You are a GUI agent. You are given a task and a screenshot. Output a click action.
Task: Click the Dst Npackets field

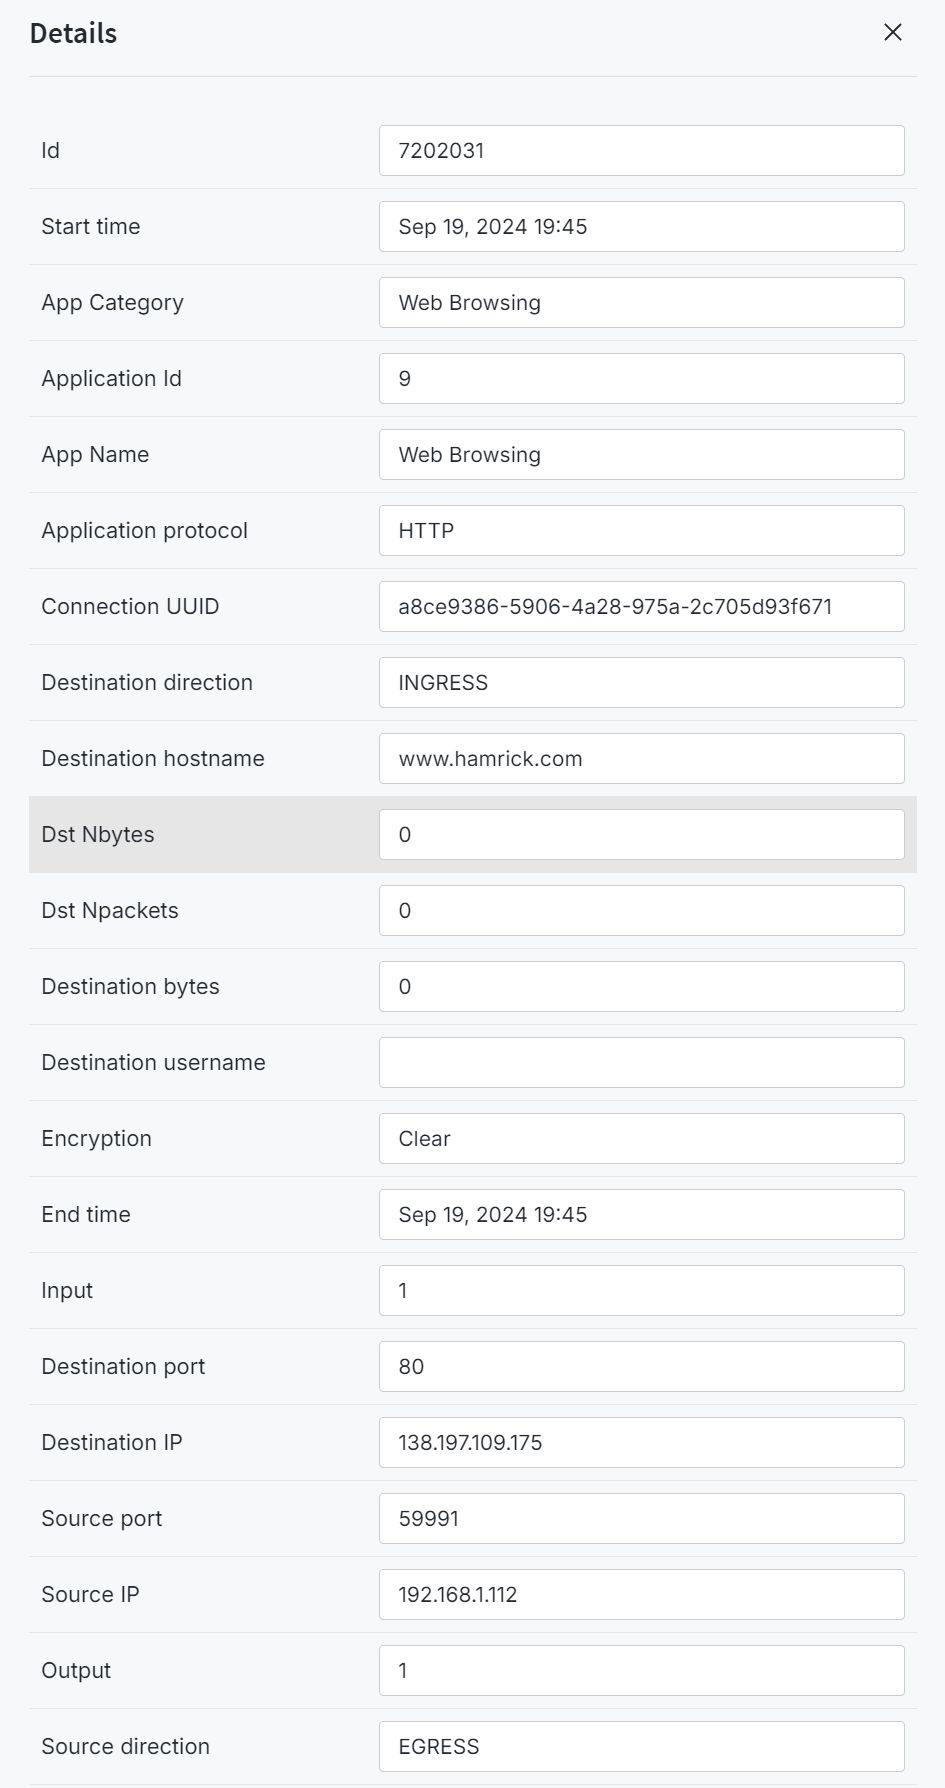pyautogui.click(x=642, y=910)
